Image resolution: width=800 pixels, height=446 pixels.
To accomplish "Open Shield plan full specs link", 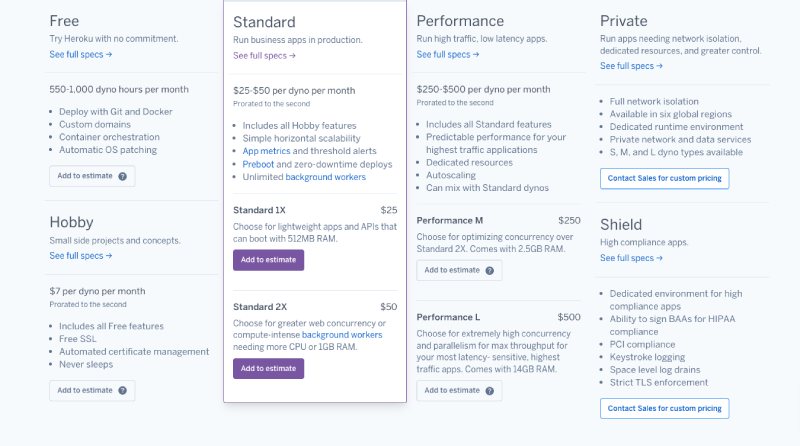I will pos(631,258).
